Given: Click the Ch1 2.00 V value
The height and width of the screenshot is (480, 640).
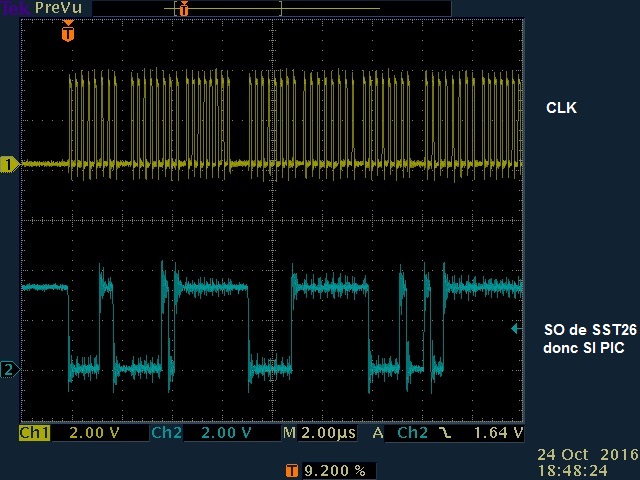Looking at the screenshot, I should click(x=94, y=433).
